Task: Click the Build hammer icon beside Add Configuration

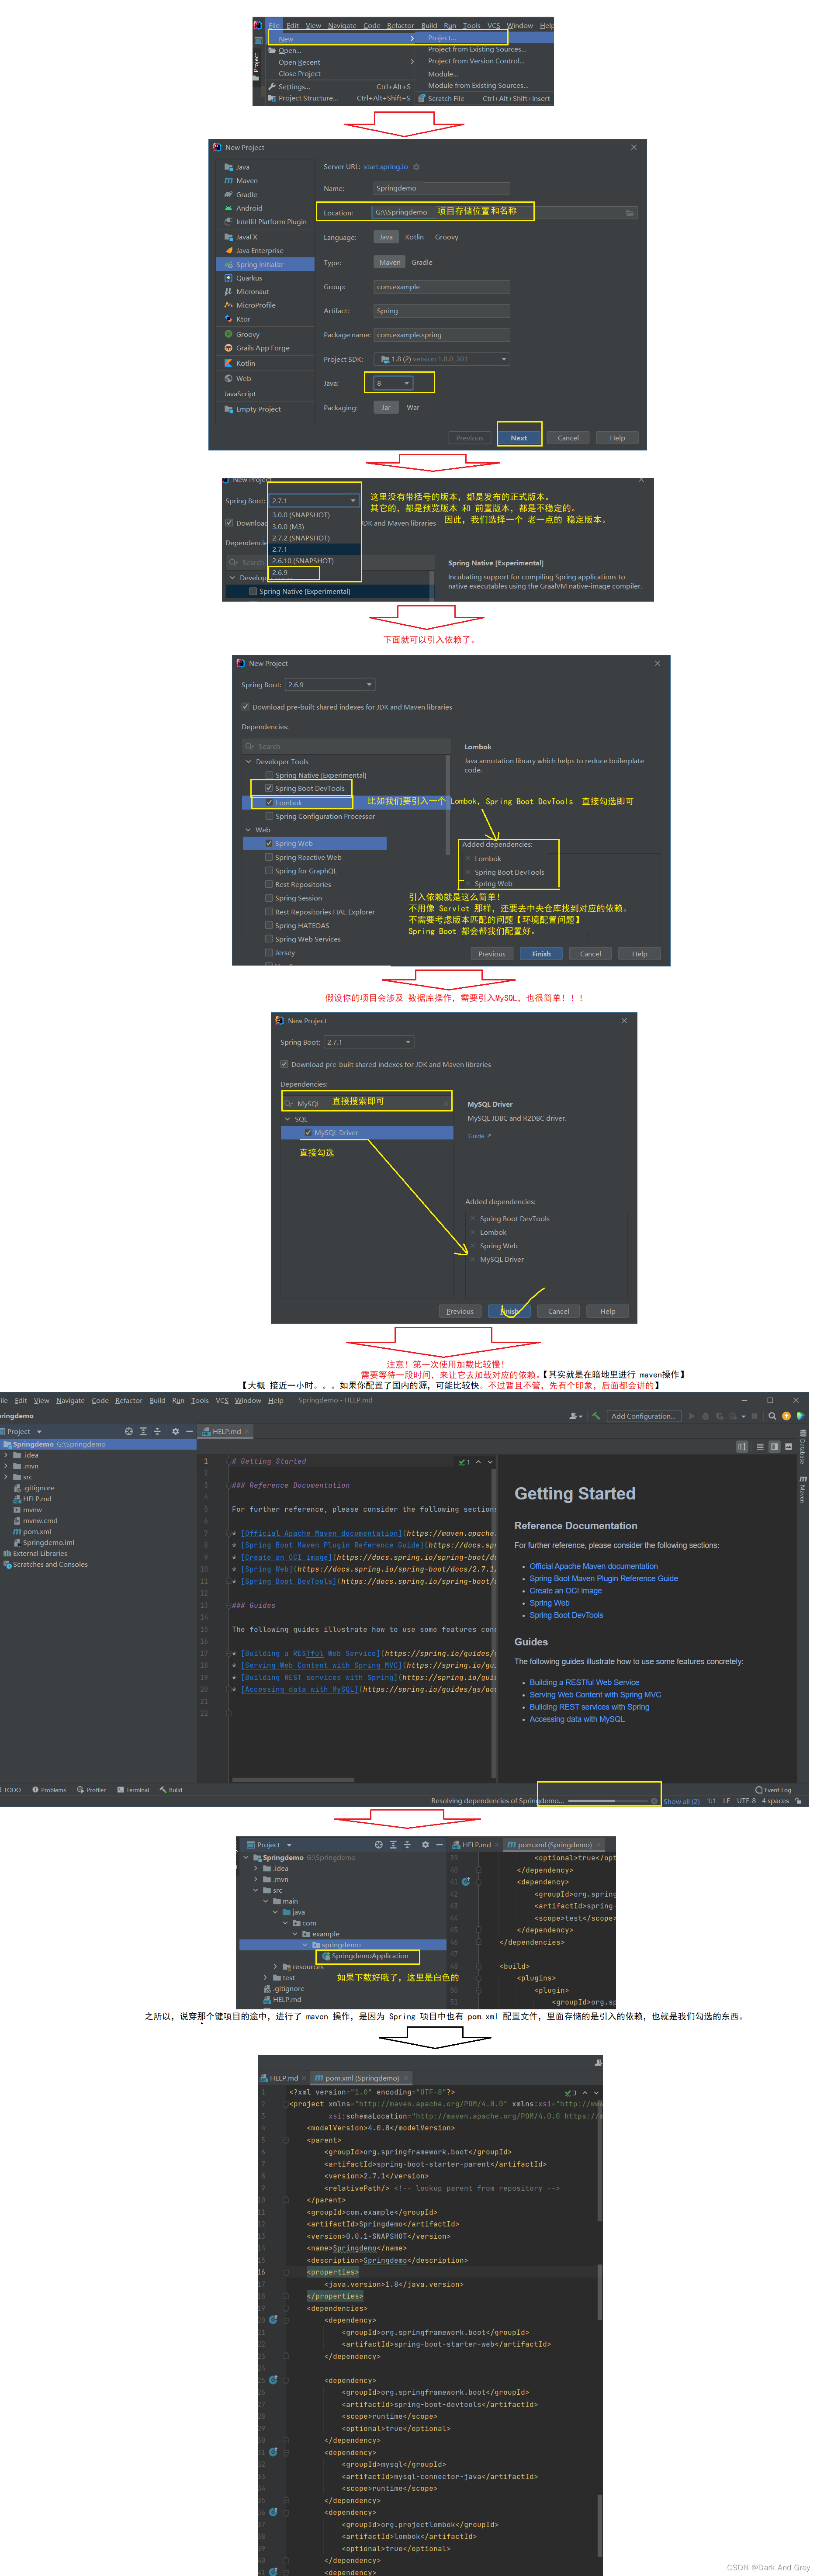Action: tap(596, 1416)
